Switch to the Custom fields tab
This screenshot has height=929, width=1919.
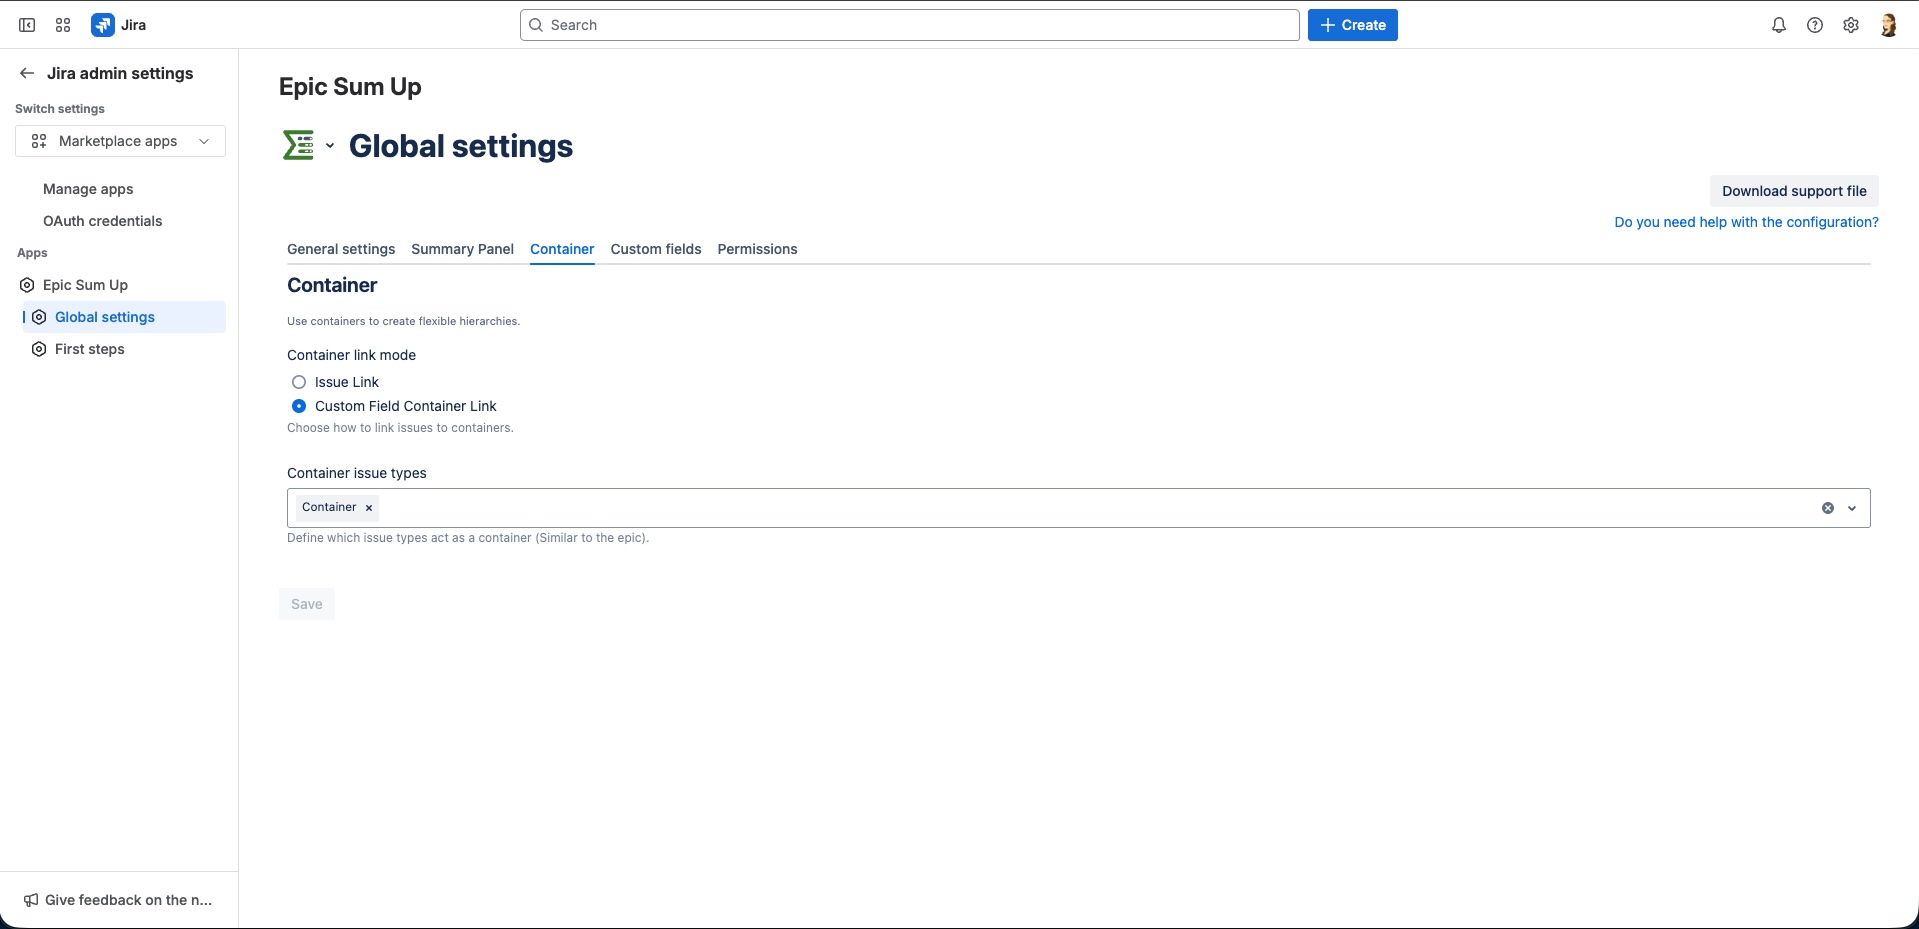click(x=655, y=249)
